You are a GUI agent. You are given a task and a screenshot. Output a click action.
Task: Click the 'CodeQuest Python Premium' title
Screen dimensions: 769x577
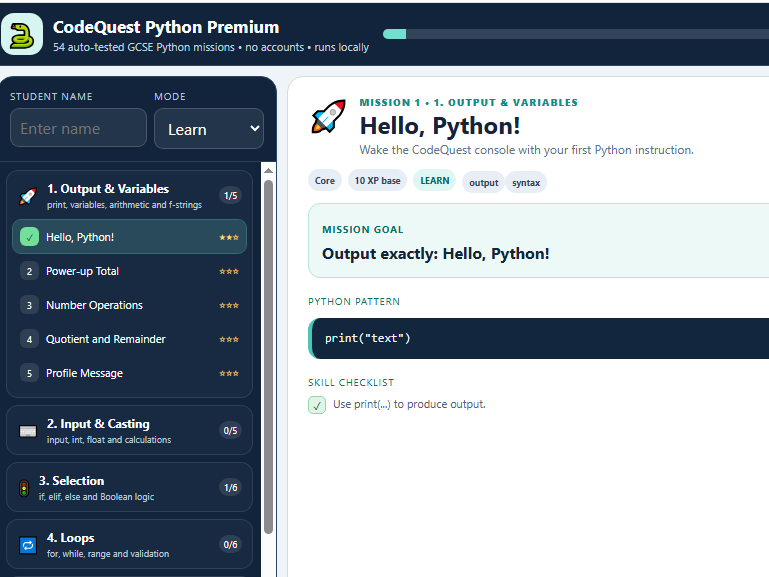[166, 27]
